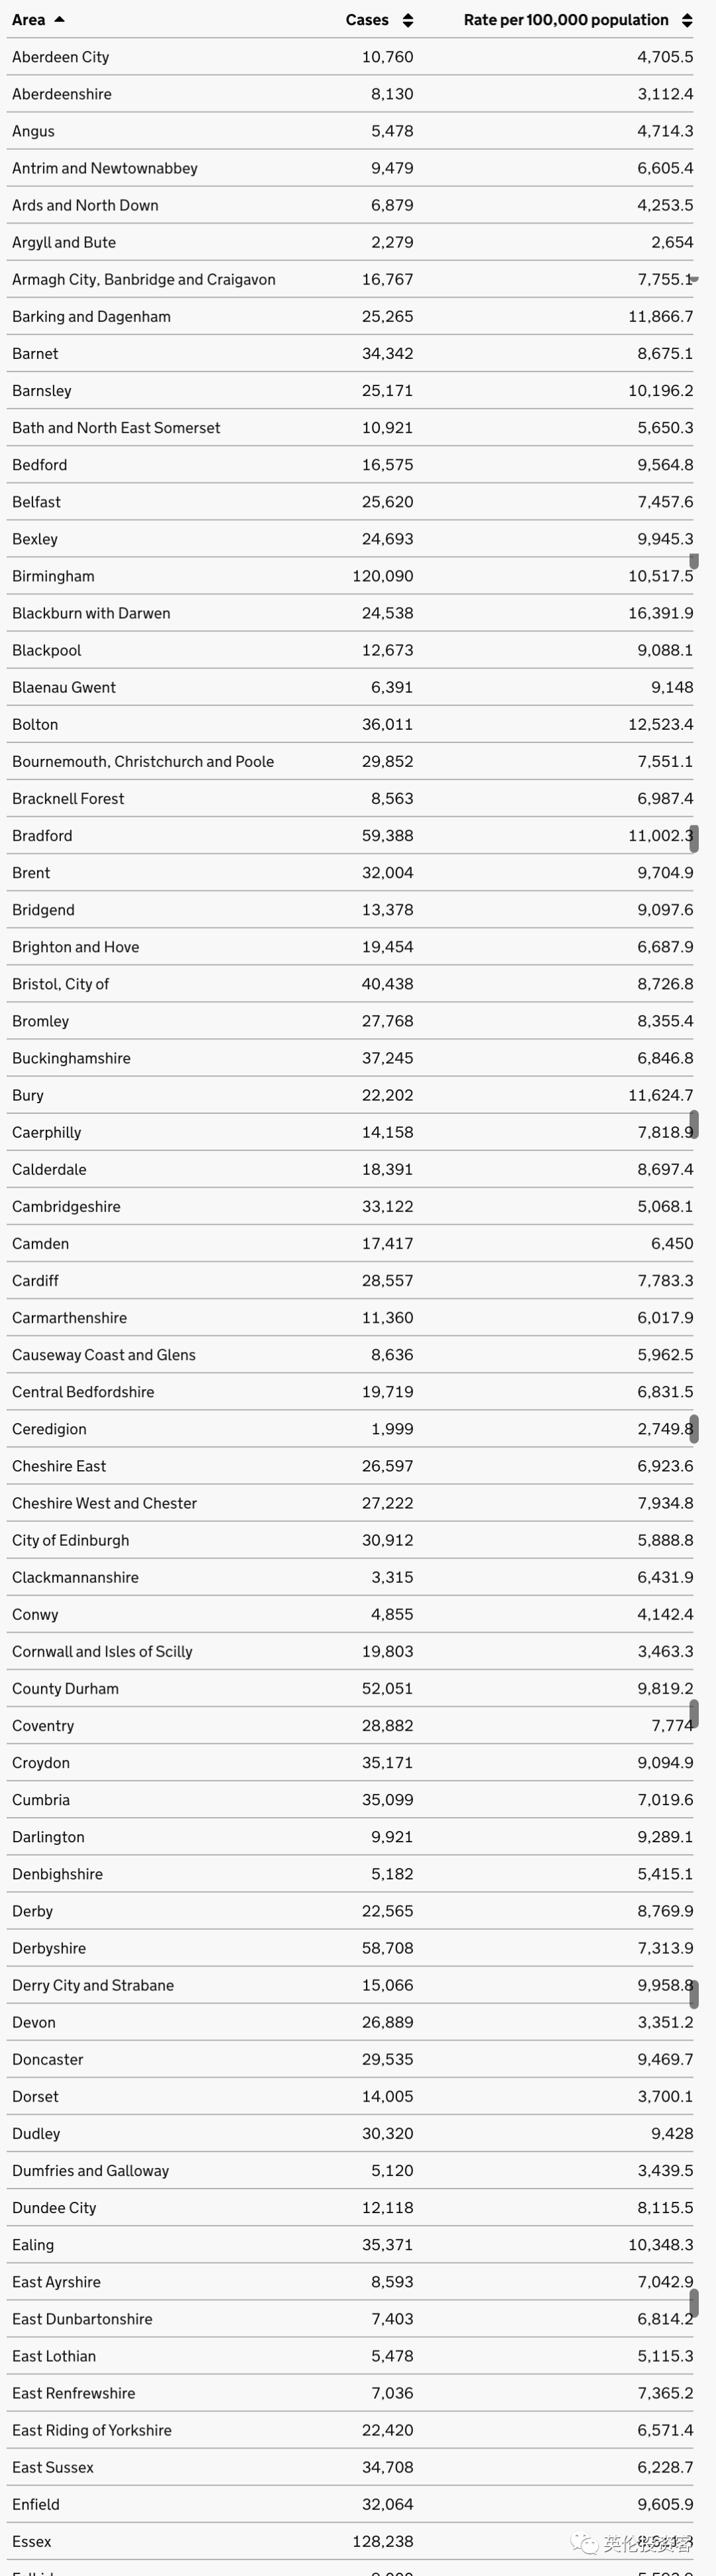Screen dimensions: 716x2576
Task: Click Rate per 100,000 population header
Action: coord(566,20)
